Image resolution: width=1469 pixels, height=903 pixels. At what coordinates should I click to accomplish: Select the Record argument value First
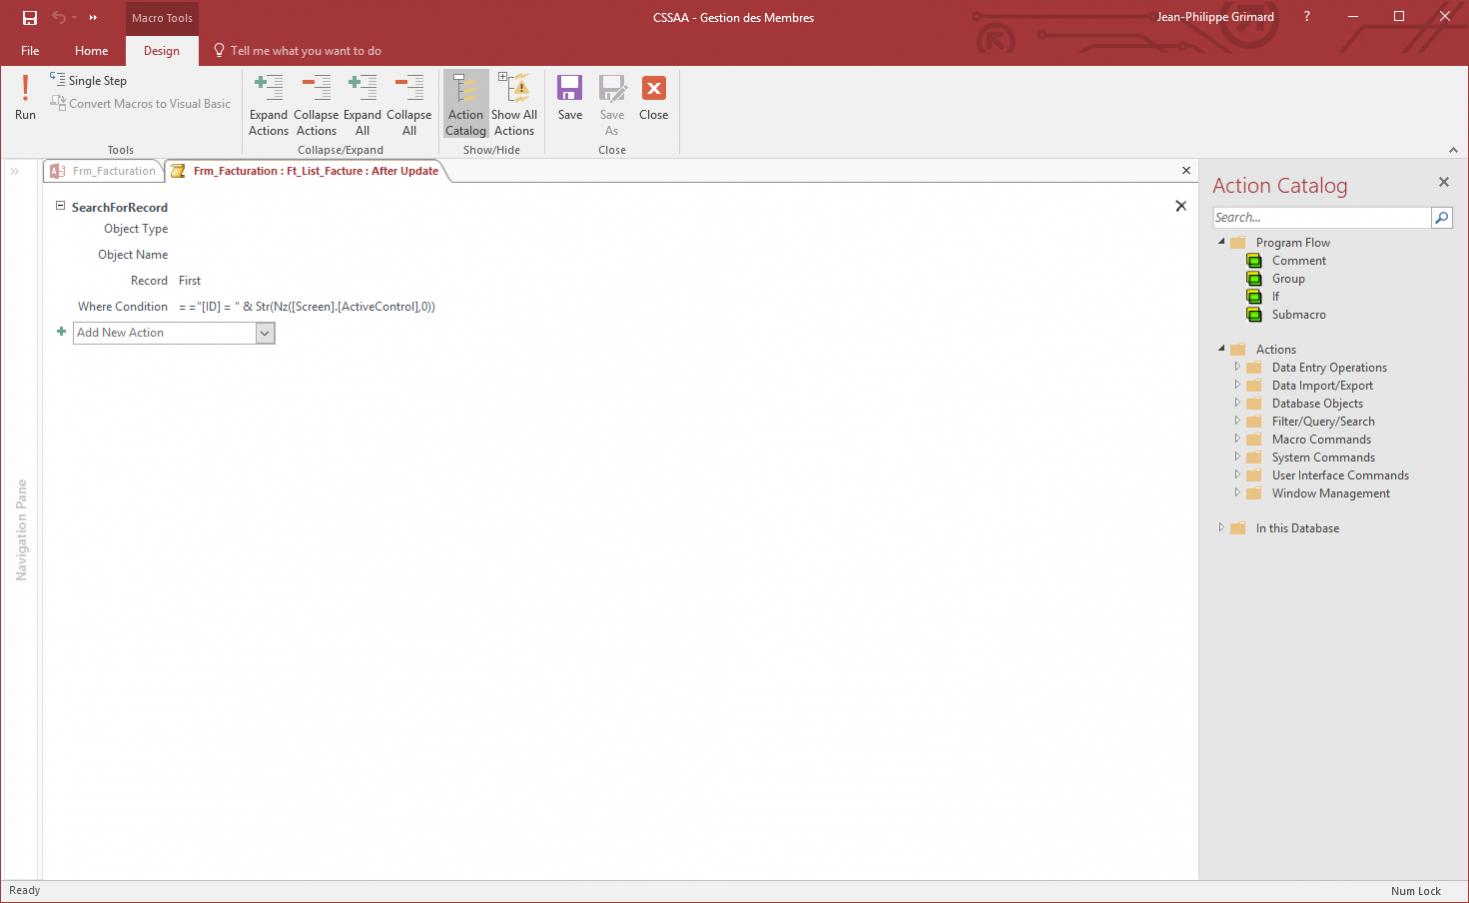click(190, 281)
